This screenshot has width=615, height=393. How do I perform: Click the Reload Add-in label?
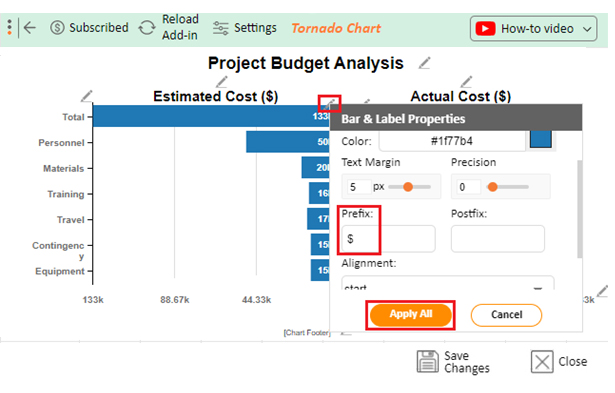tap(180, 27)
